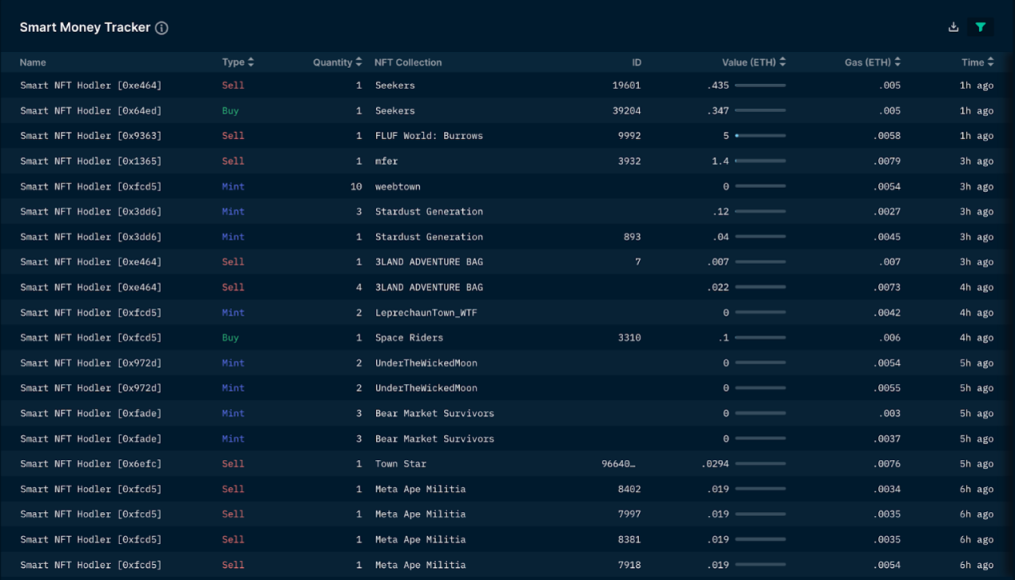Screen dimensions: 1019x584
Task: Sort by Quantity column arrows
Action: [358, 62]
